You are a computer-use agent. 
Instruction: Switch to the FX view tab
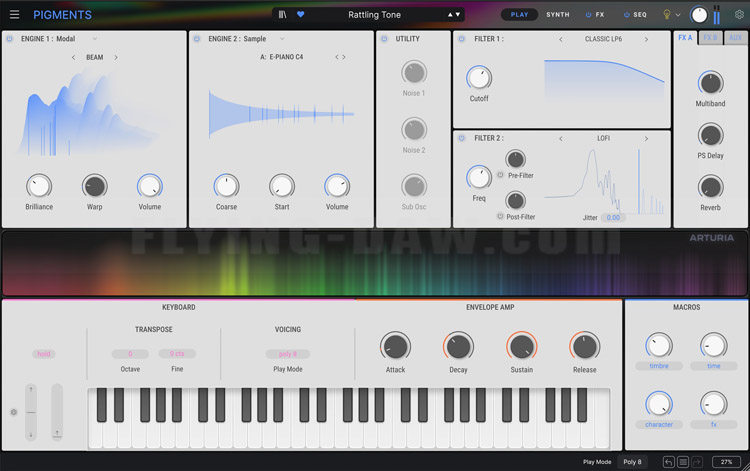coord(600,15)
